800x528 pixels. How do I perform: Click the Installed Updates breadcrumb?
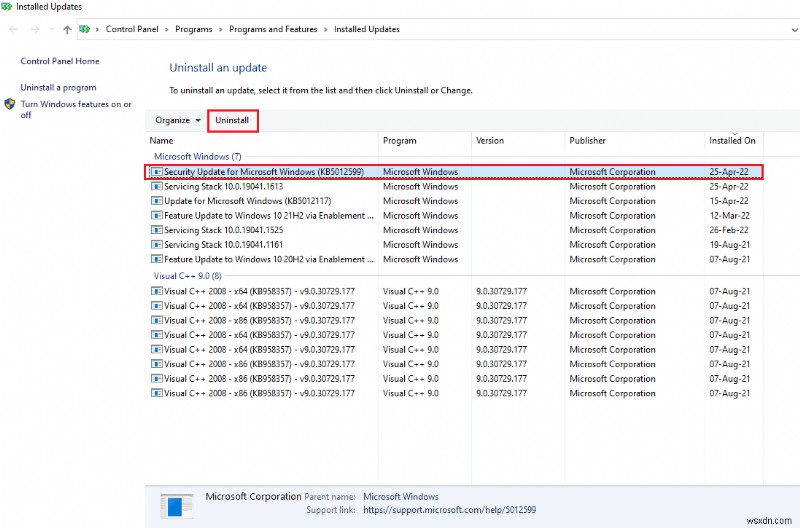point(367,29)
